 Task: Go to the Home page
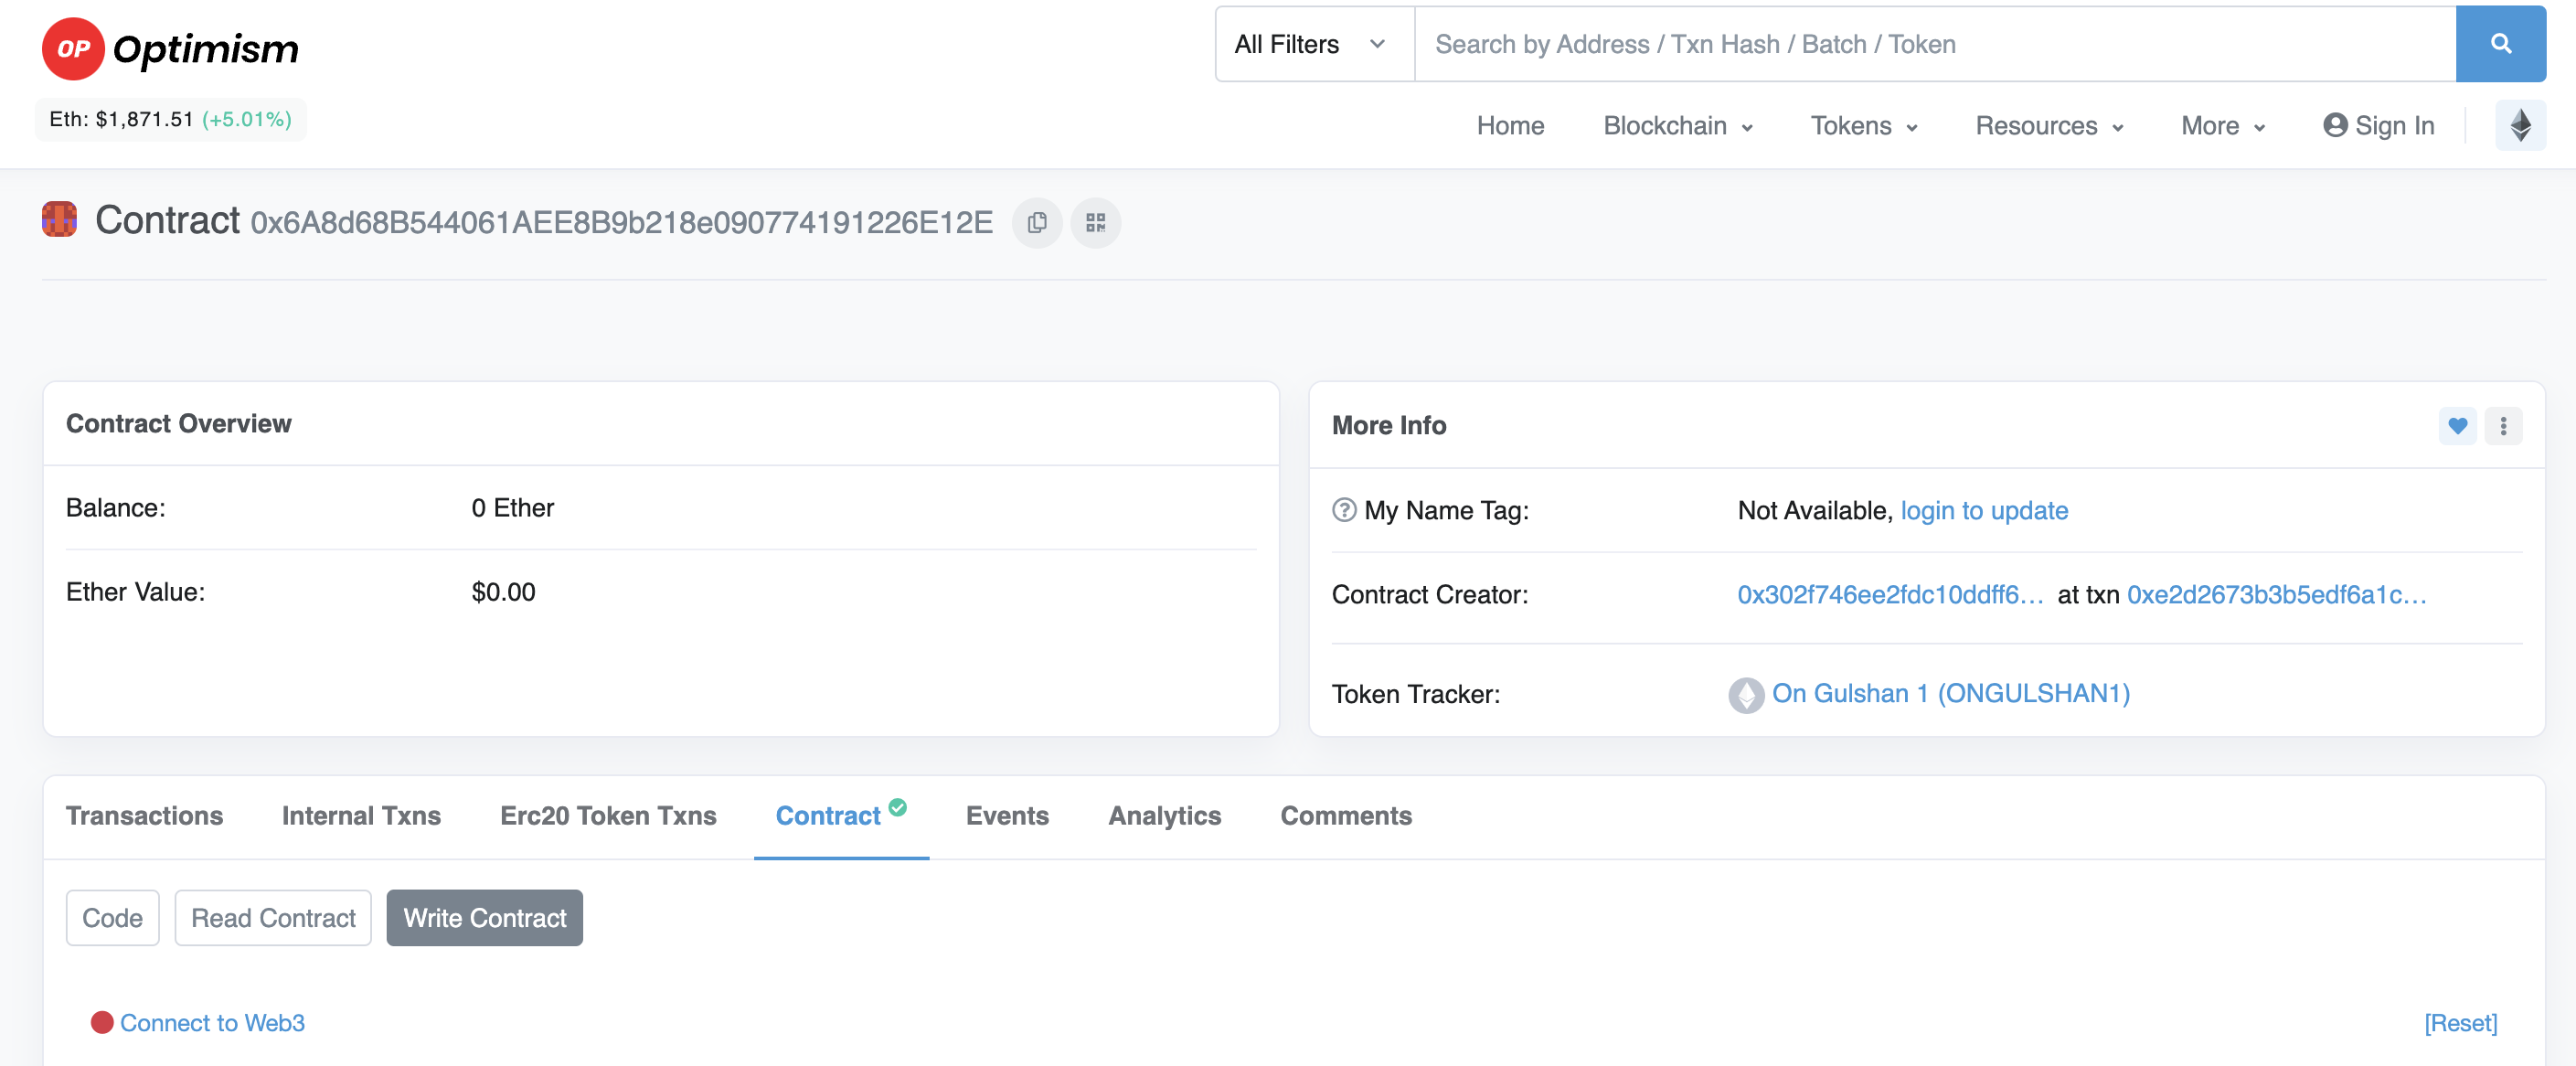pos(1510,126)
